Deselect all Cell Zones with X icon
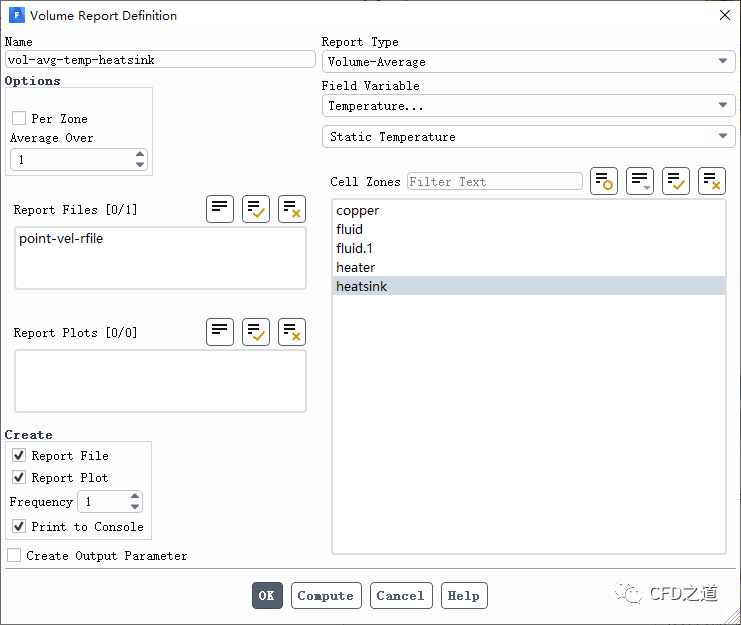The width and height of the screenshot is (741, 625). click(x=712, y=181)
